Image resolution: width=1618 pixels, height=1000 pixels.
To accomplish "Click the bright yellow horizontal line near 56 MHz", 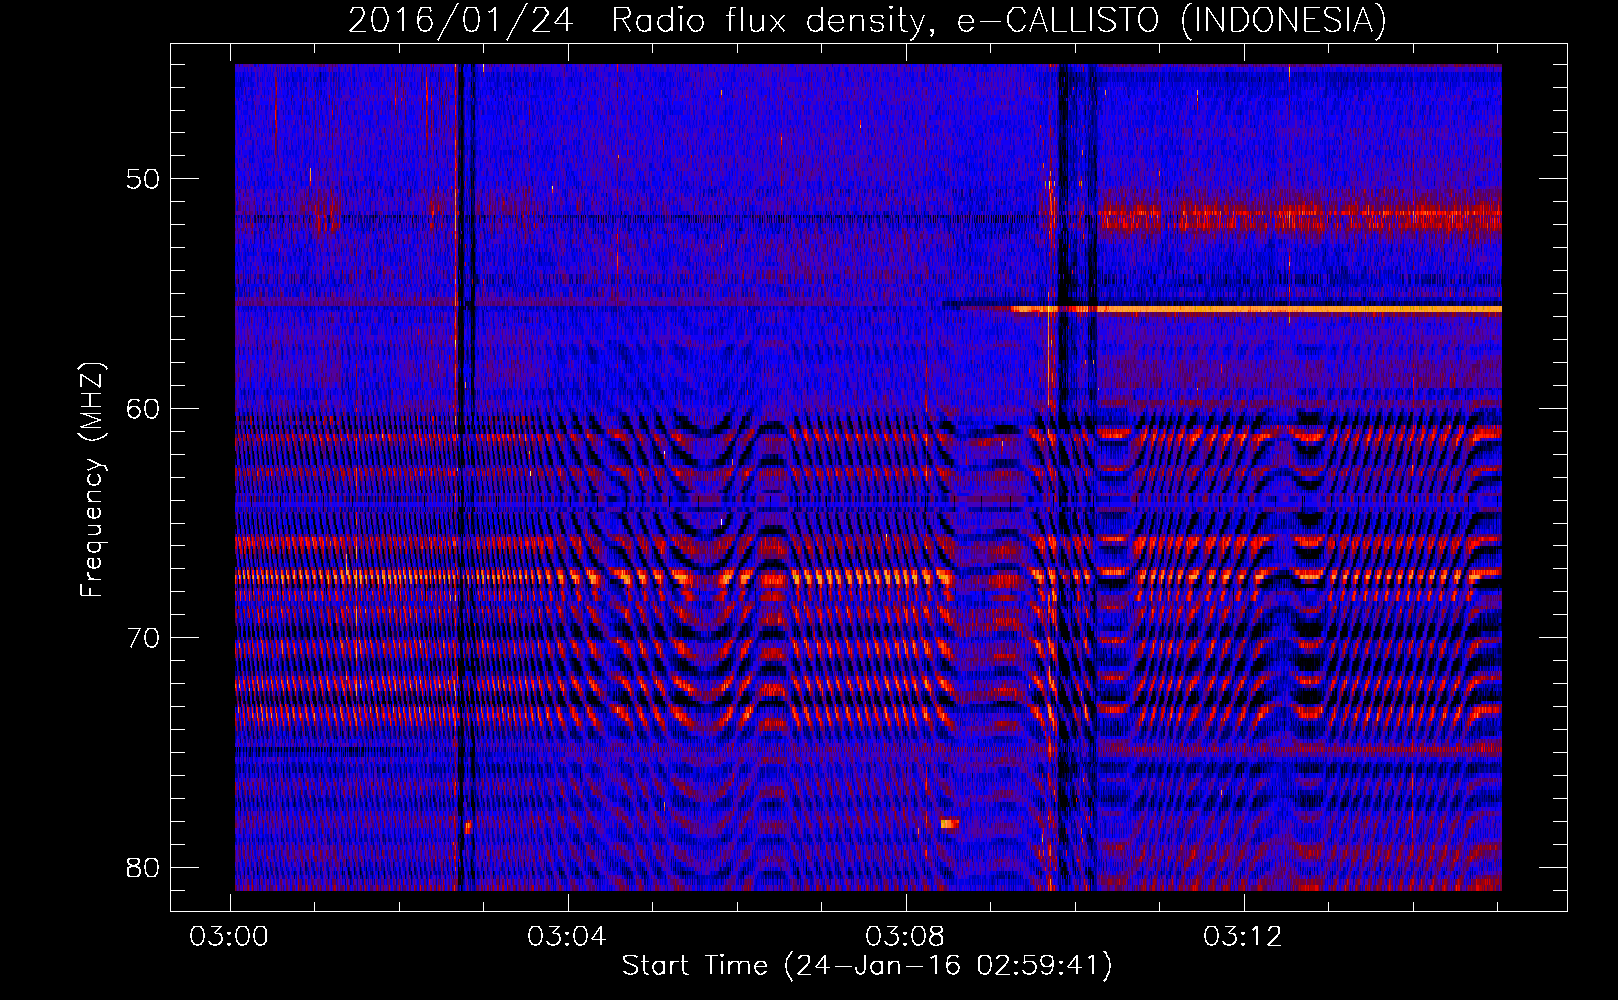I will [x=1256, y=309].
